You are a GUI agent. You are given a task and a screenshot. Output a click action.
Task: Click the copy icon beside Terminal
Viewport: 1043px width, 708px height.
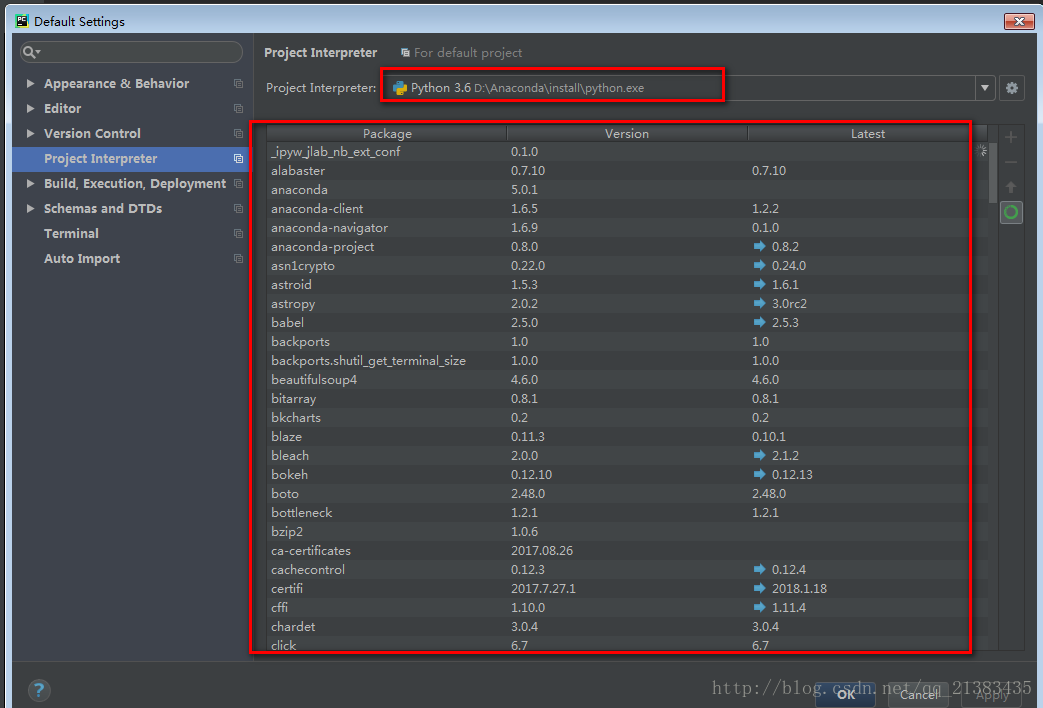238,234
